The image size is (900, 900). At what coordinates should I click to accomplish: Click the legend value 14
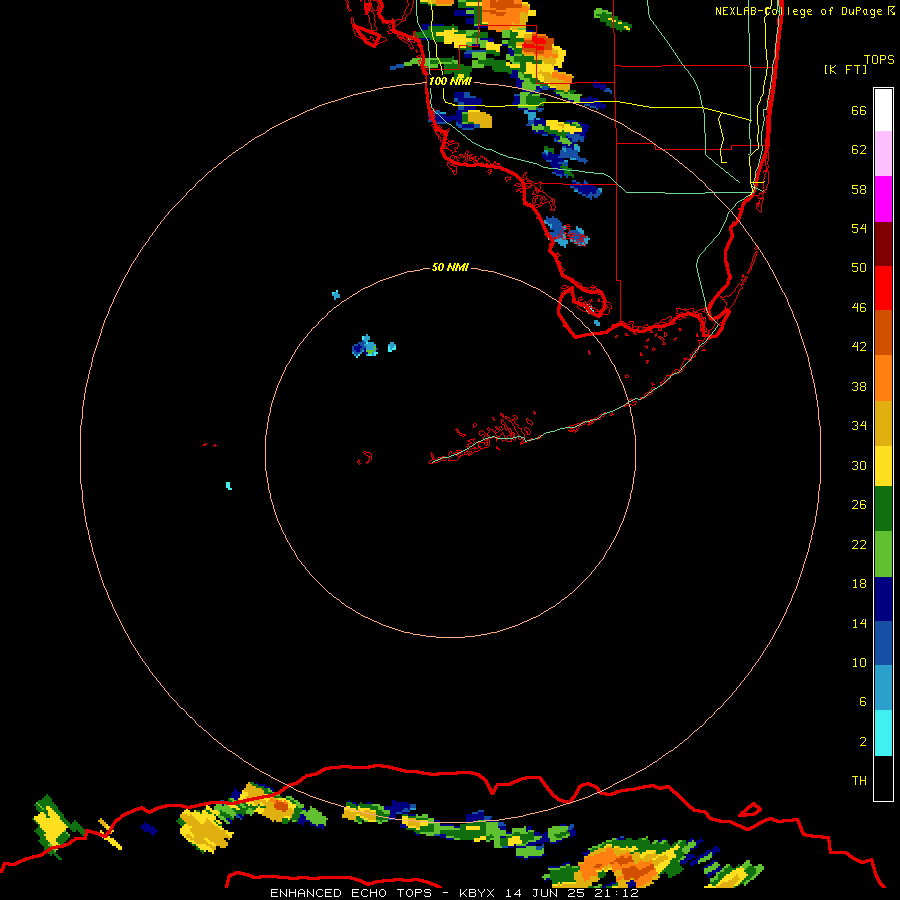pos(859,623)
